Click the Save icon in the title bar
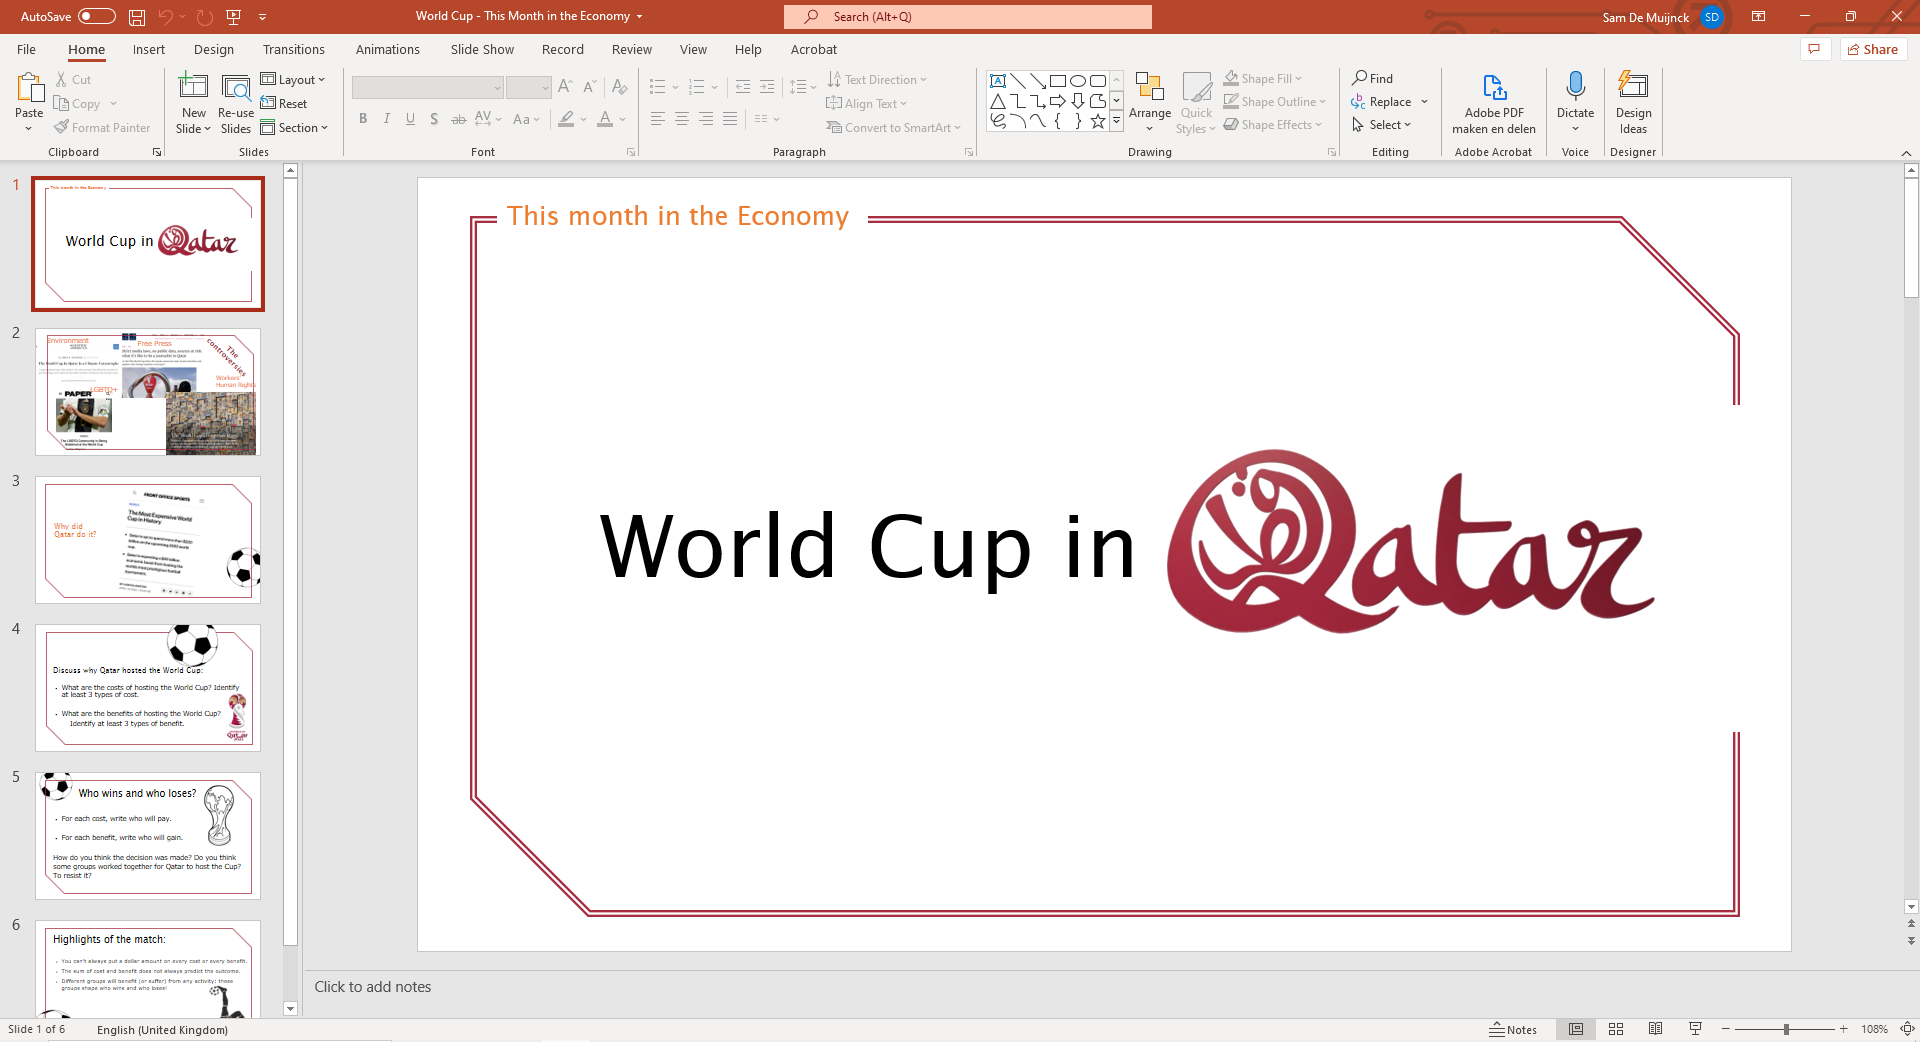This screenshot has width=1920, height=1042. 137,17
